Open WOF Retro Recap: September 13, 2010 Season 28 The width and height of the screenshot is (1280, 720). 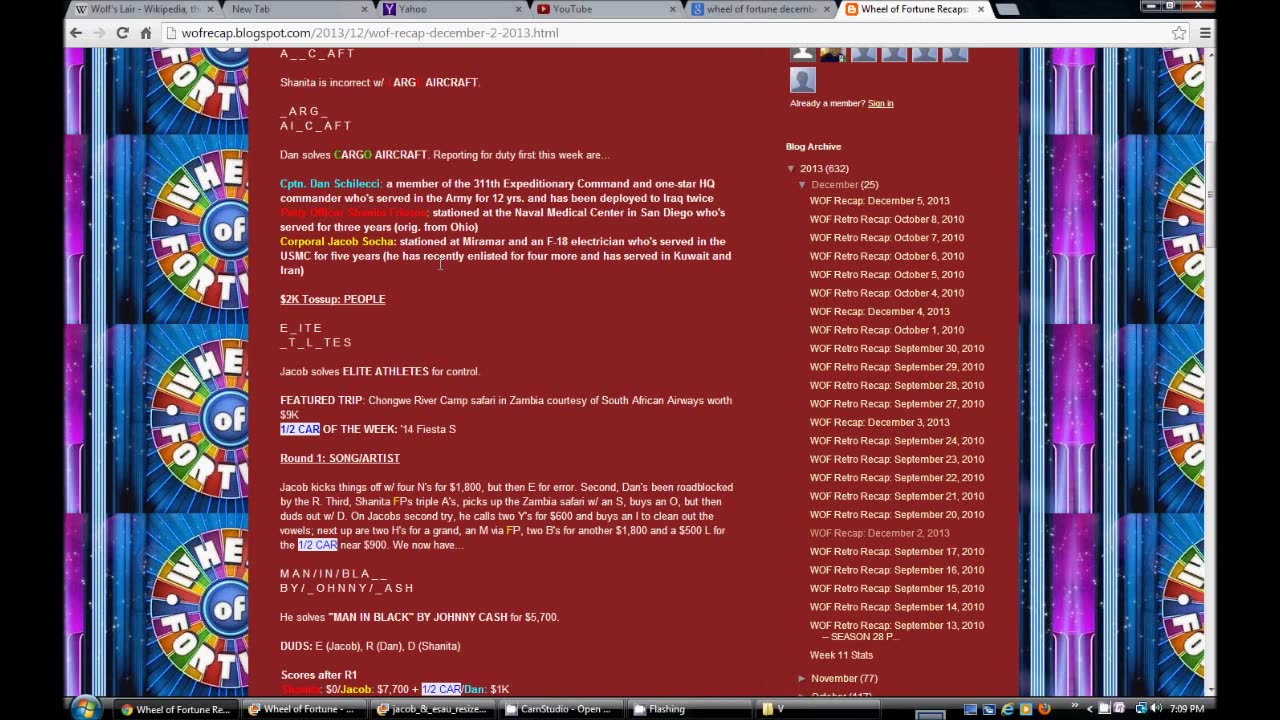[x=897, y=631]
